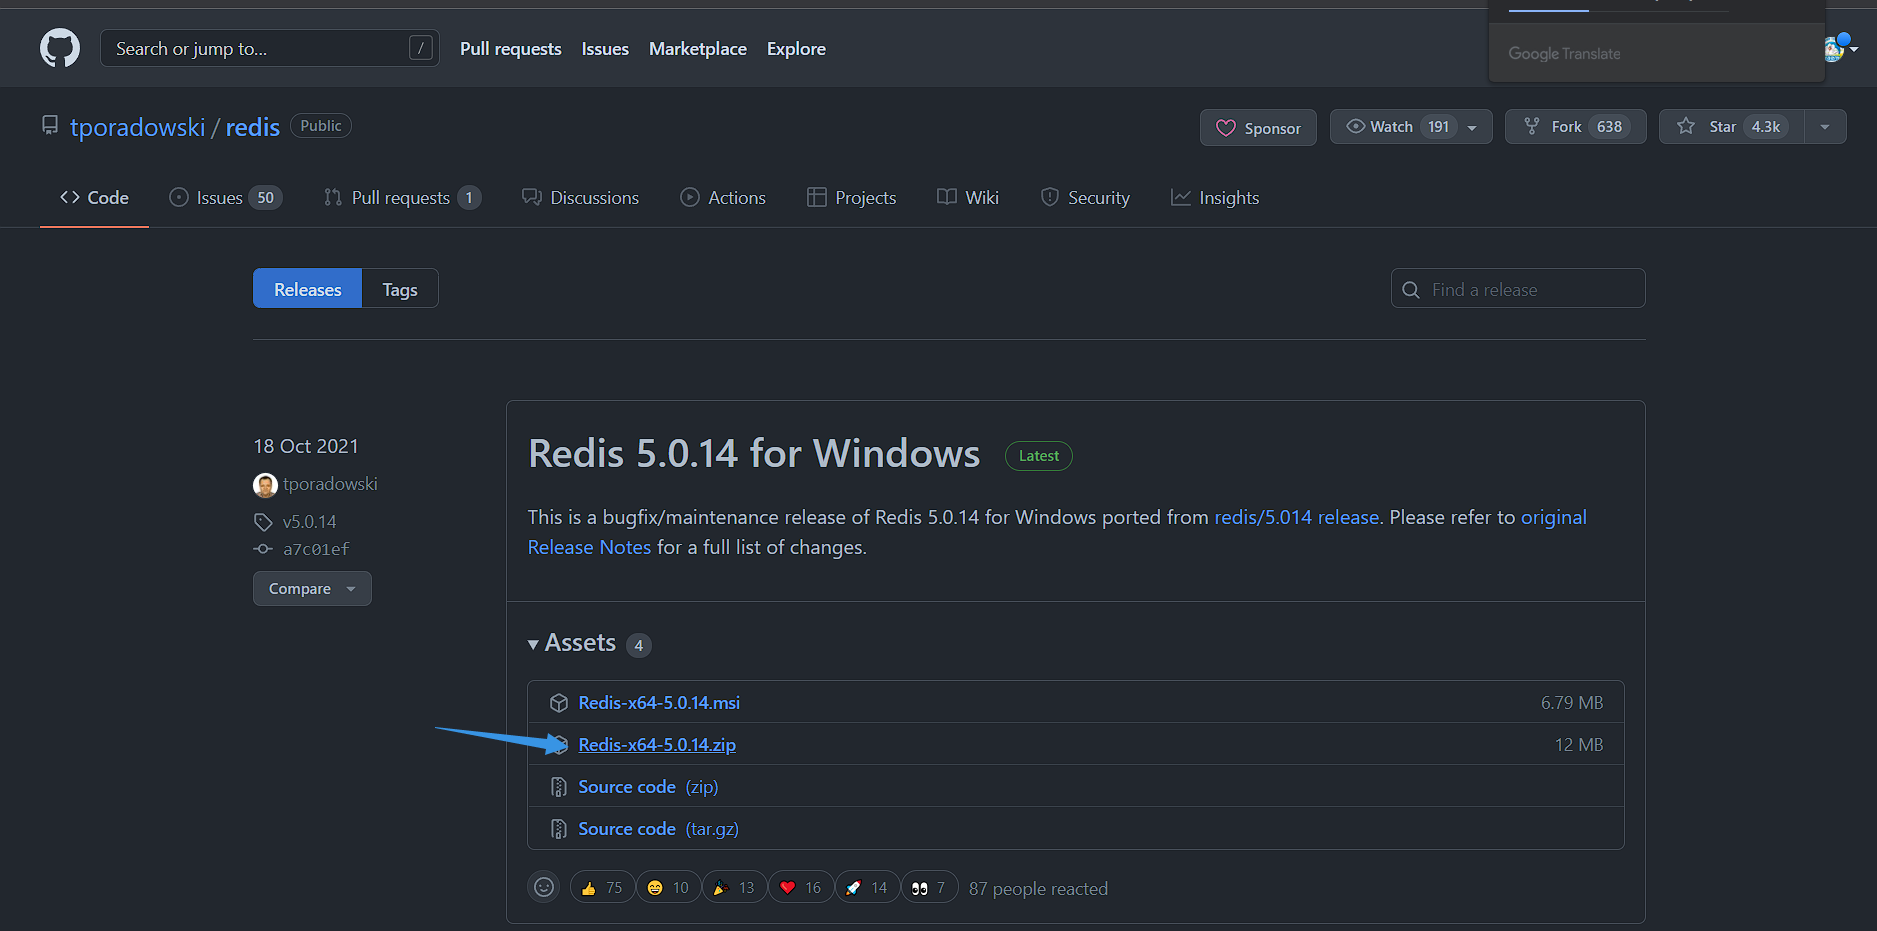Toggle the thumbs up reaction 75

[602, 887]
